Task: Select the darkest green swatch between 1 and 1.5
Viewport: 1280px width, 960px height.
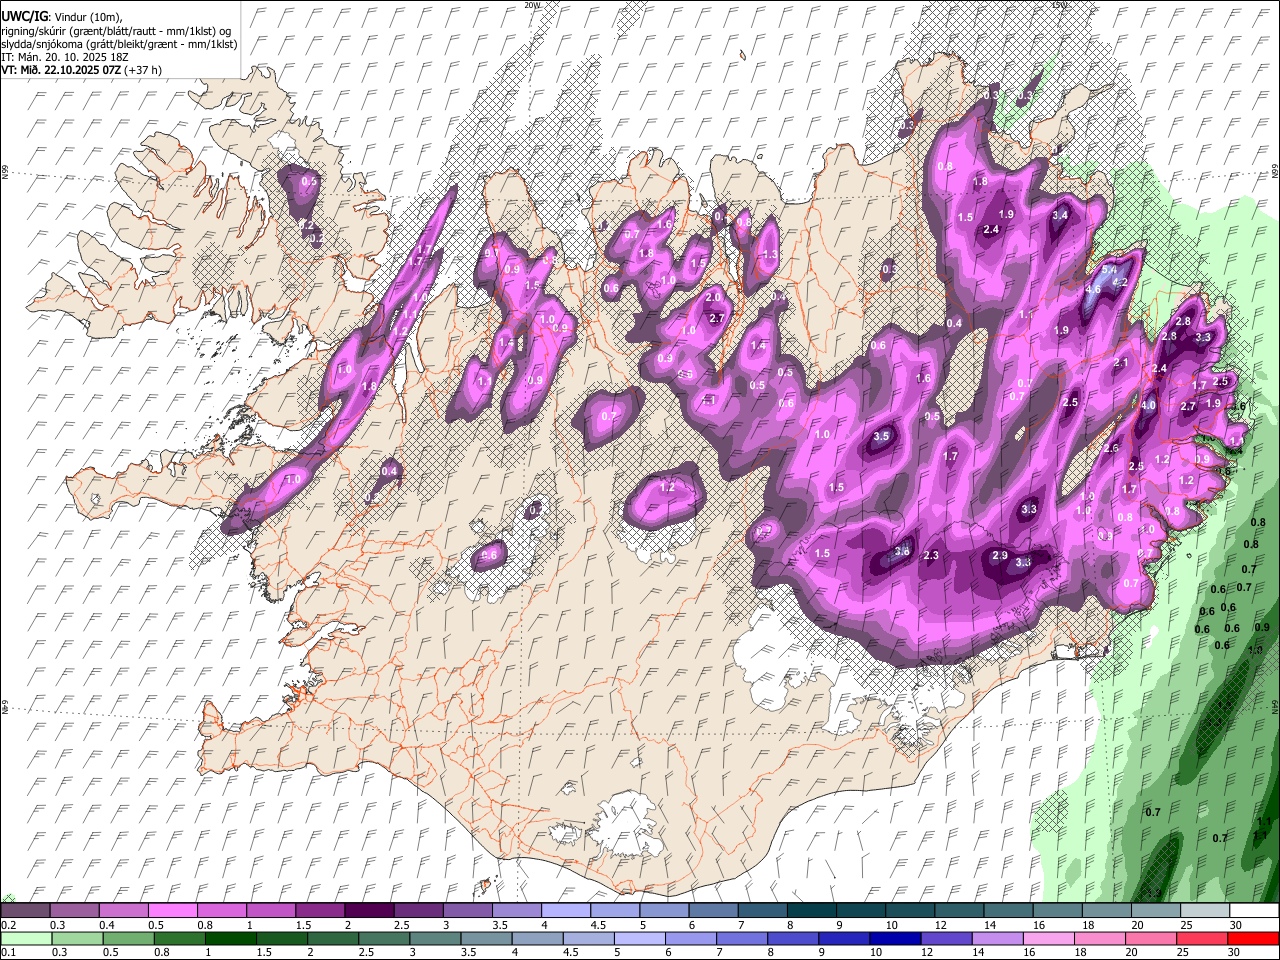Action: pyautogui.click(x=230, y=938)
